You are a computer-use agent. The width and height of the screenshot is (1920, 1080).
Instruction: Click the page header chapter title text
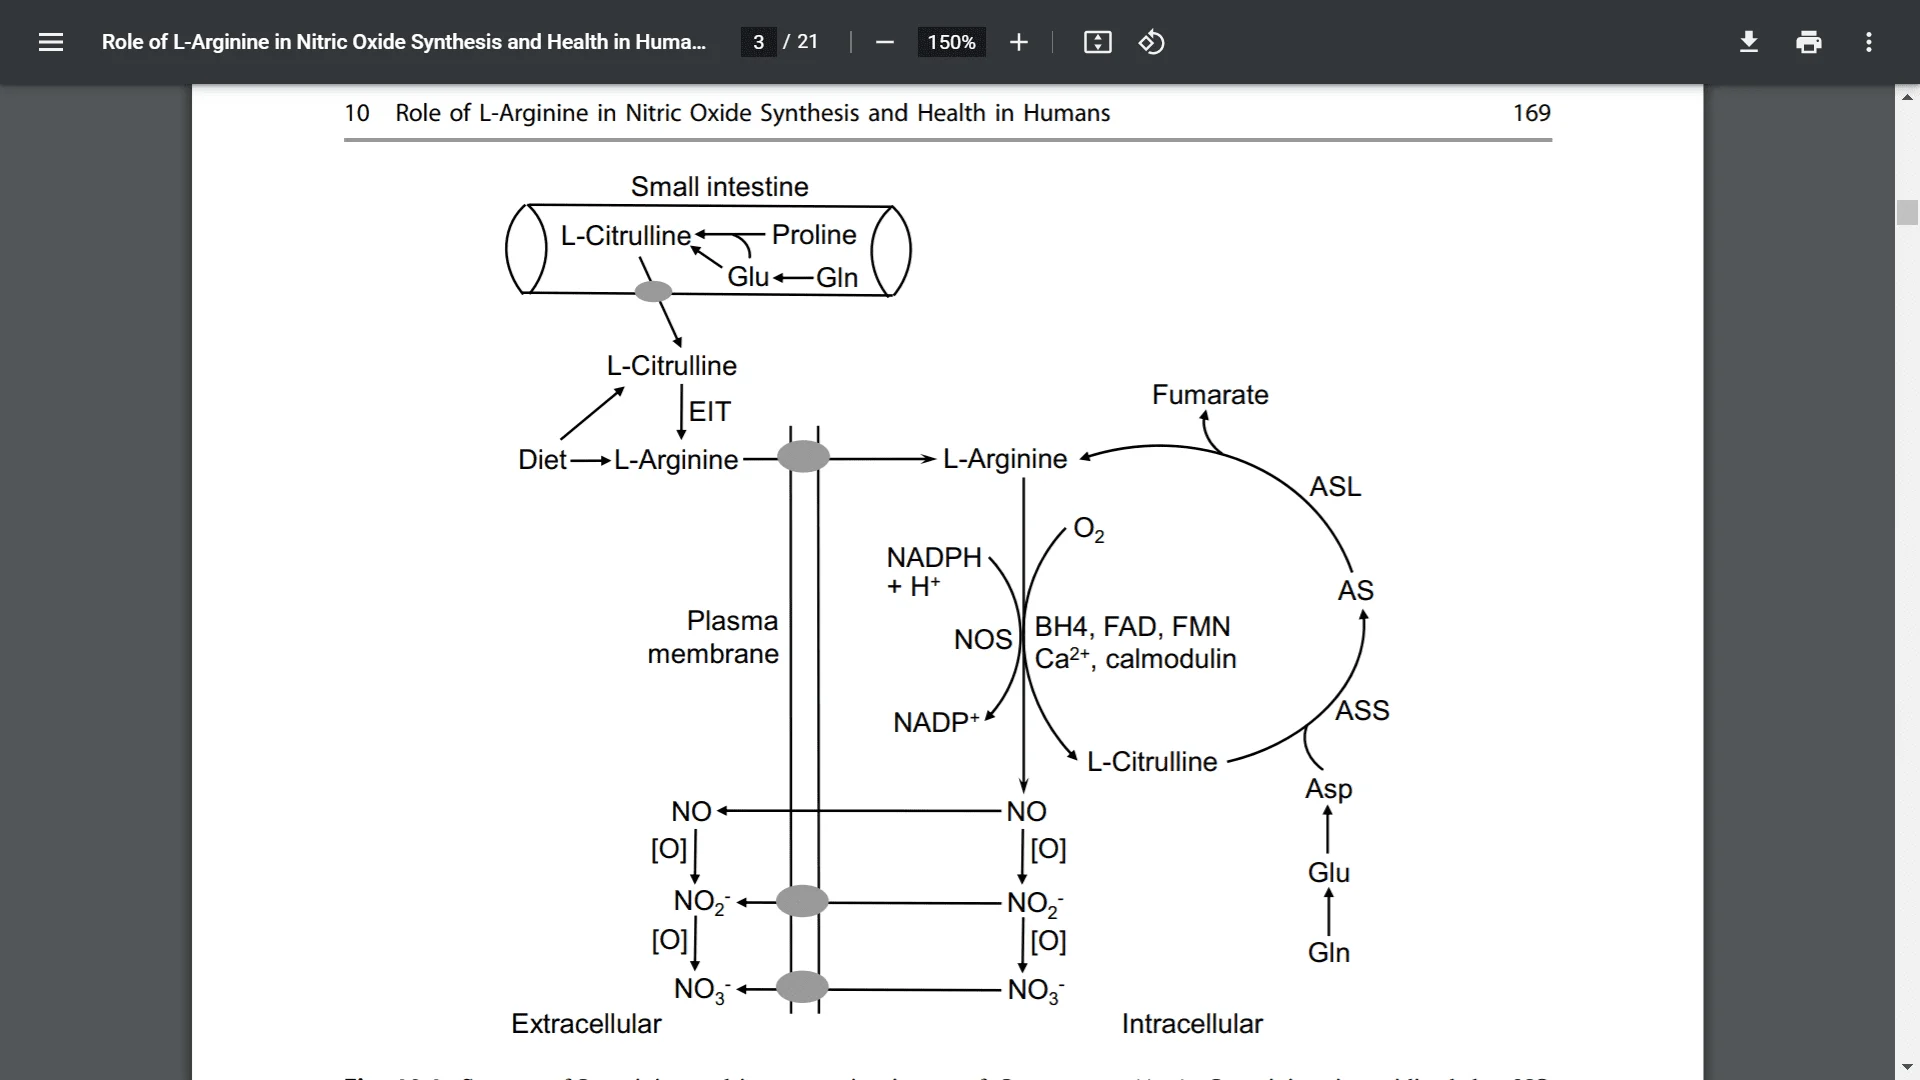click(752, 113)
